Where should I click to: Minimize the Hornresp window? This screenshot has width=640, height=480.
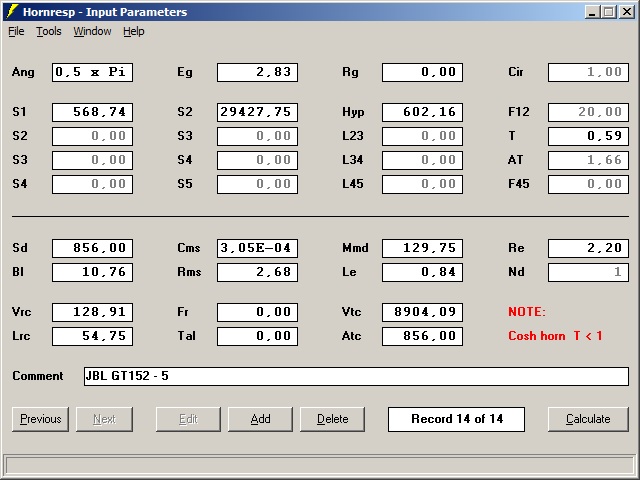[x=594, y=12]
